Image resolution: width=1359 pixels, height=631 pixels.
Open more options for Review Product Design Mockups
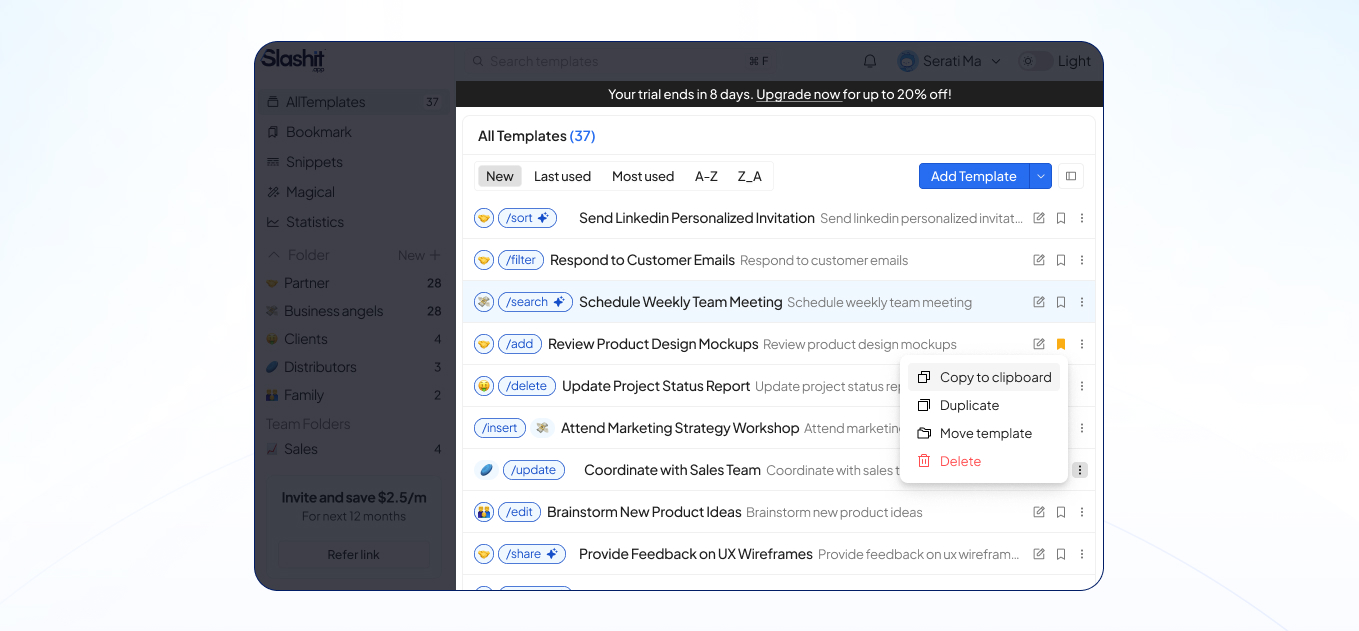[1082, 344]
